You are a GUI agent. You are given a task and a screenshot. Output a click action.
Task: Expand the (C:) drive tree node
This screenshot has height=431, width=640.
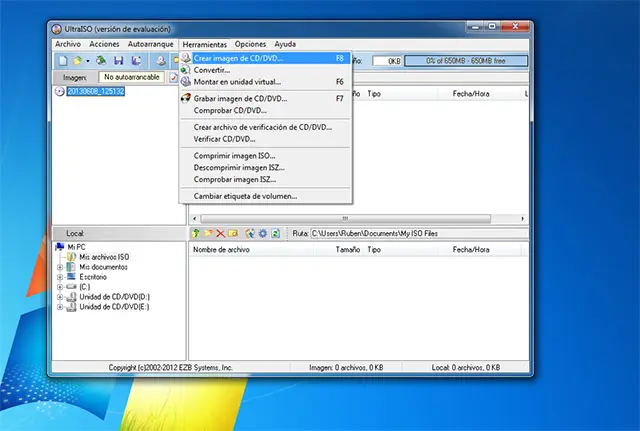60,287
